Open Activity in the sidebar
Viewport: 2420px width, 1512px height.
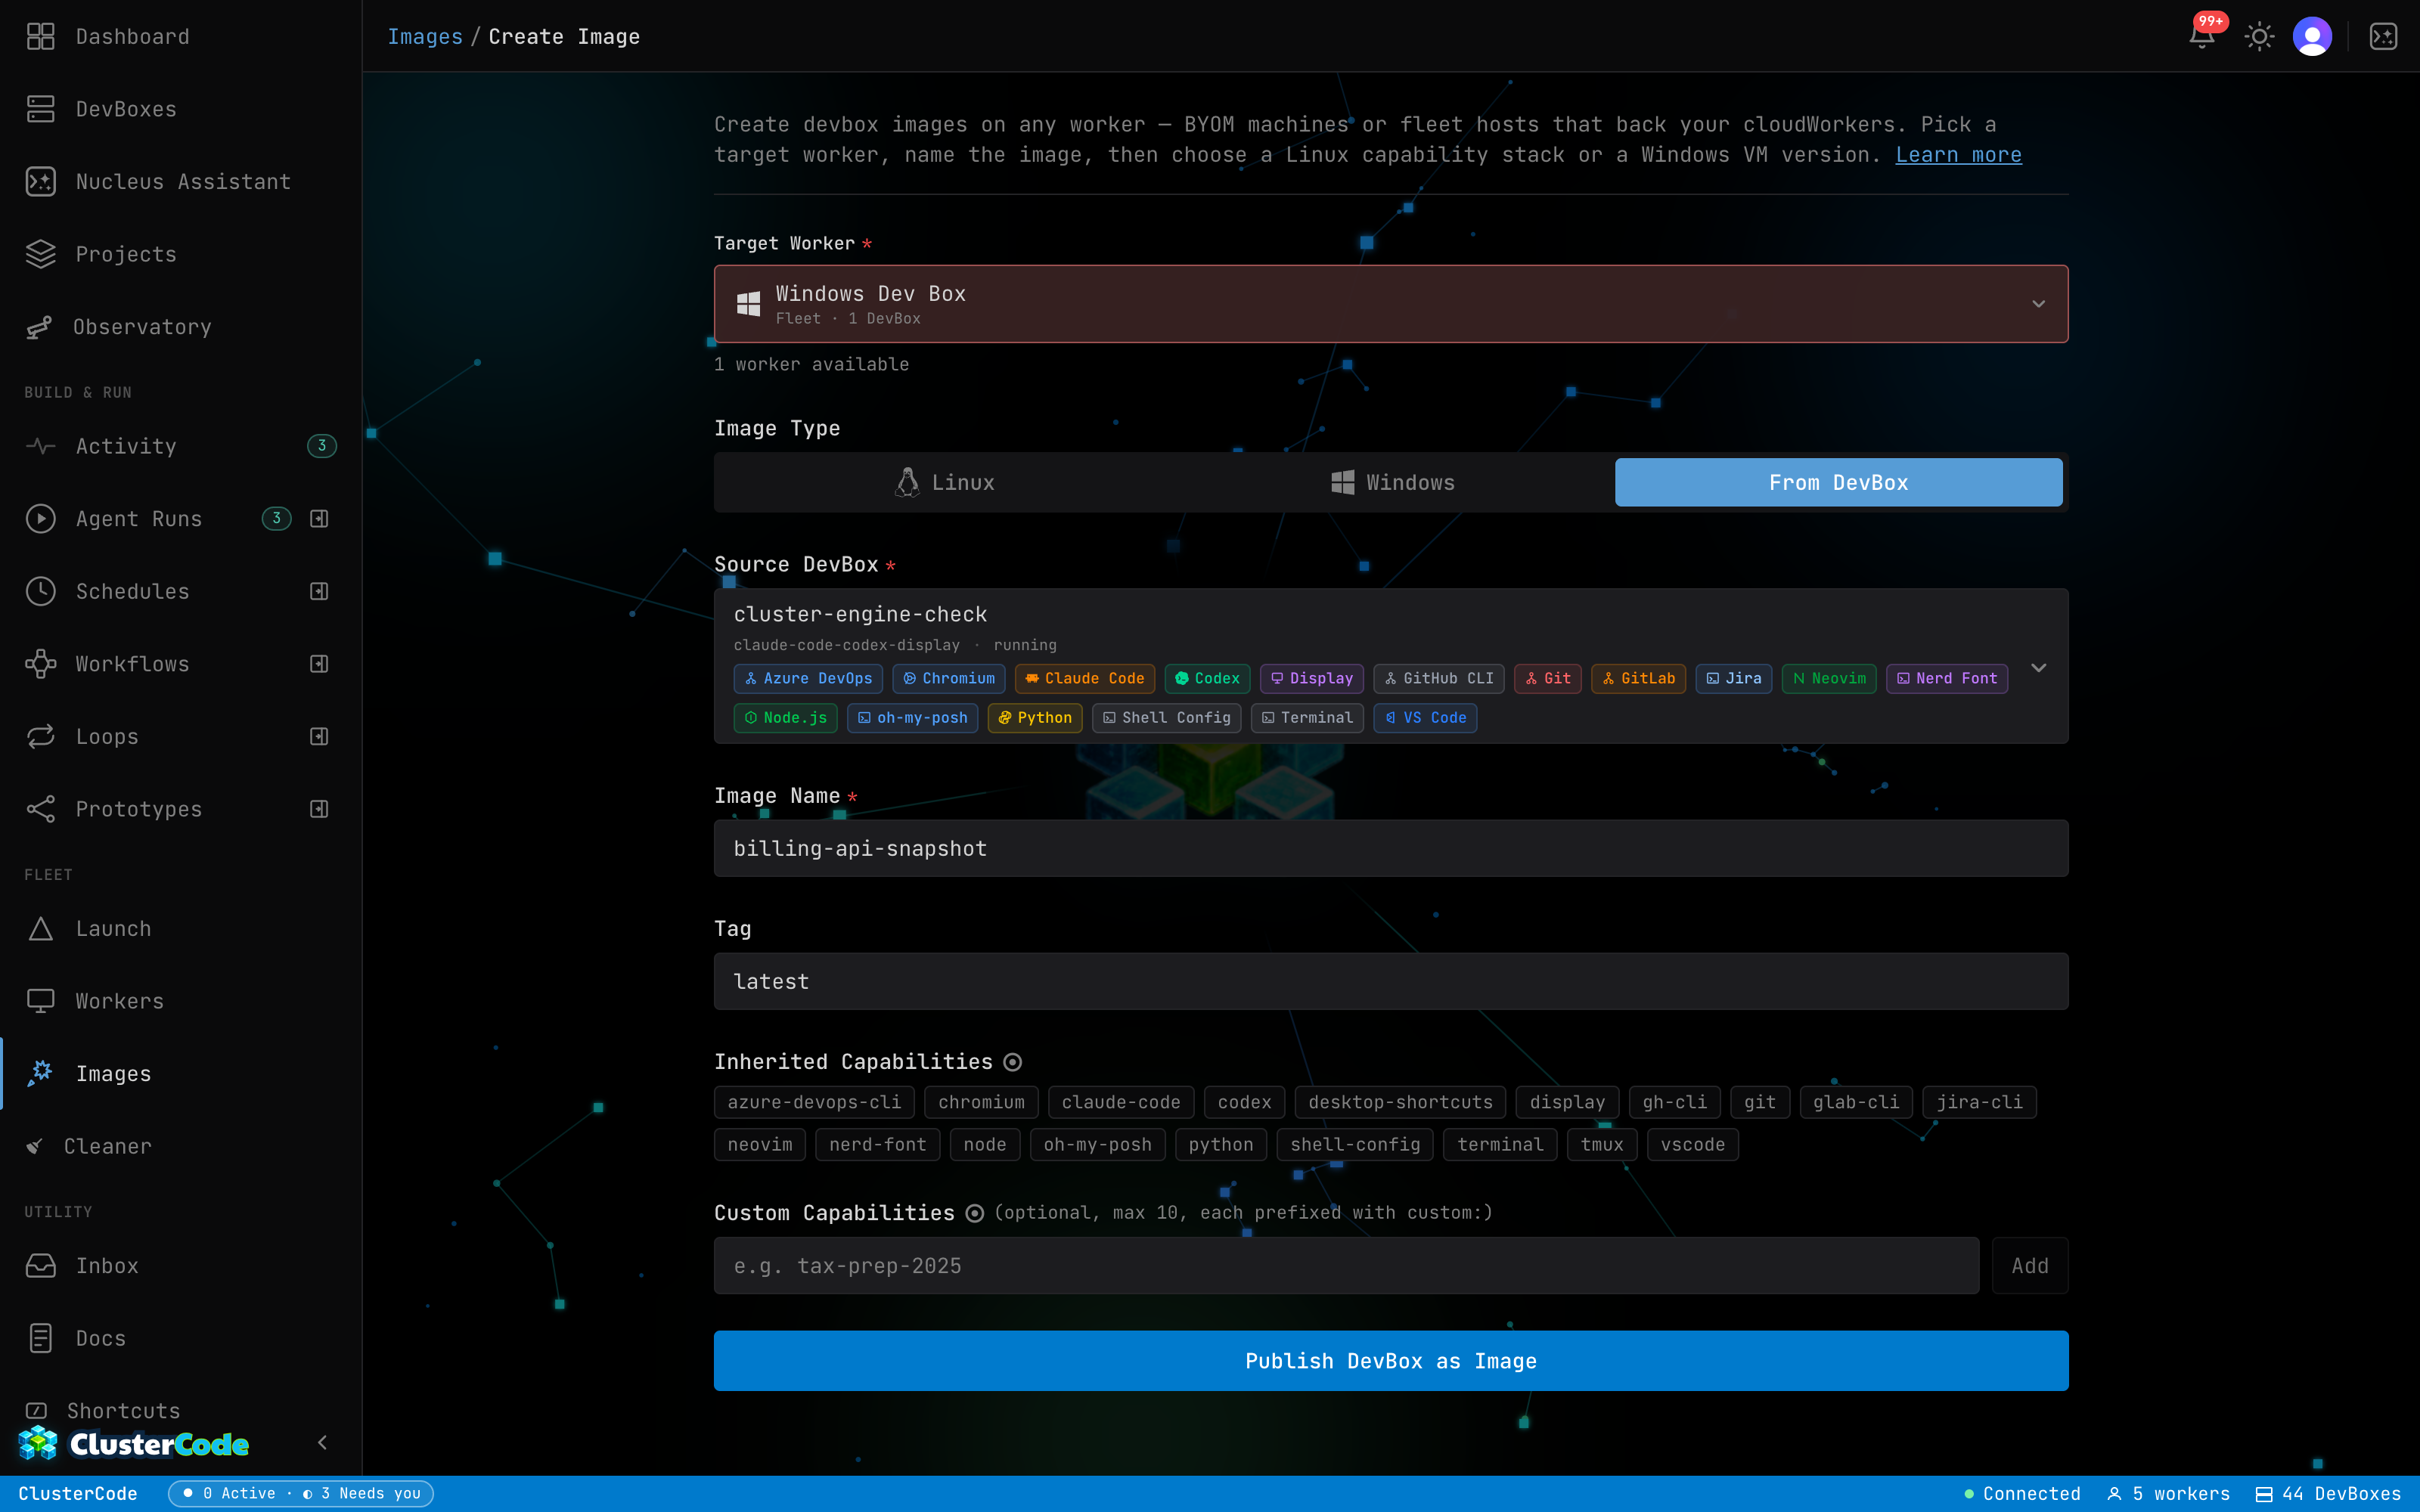pyautogui.click(x=180, y=446)
